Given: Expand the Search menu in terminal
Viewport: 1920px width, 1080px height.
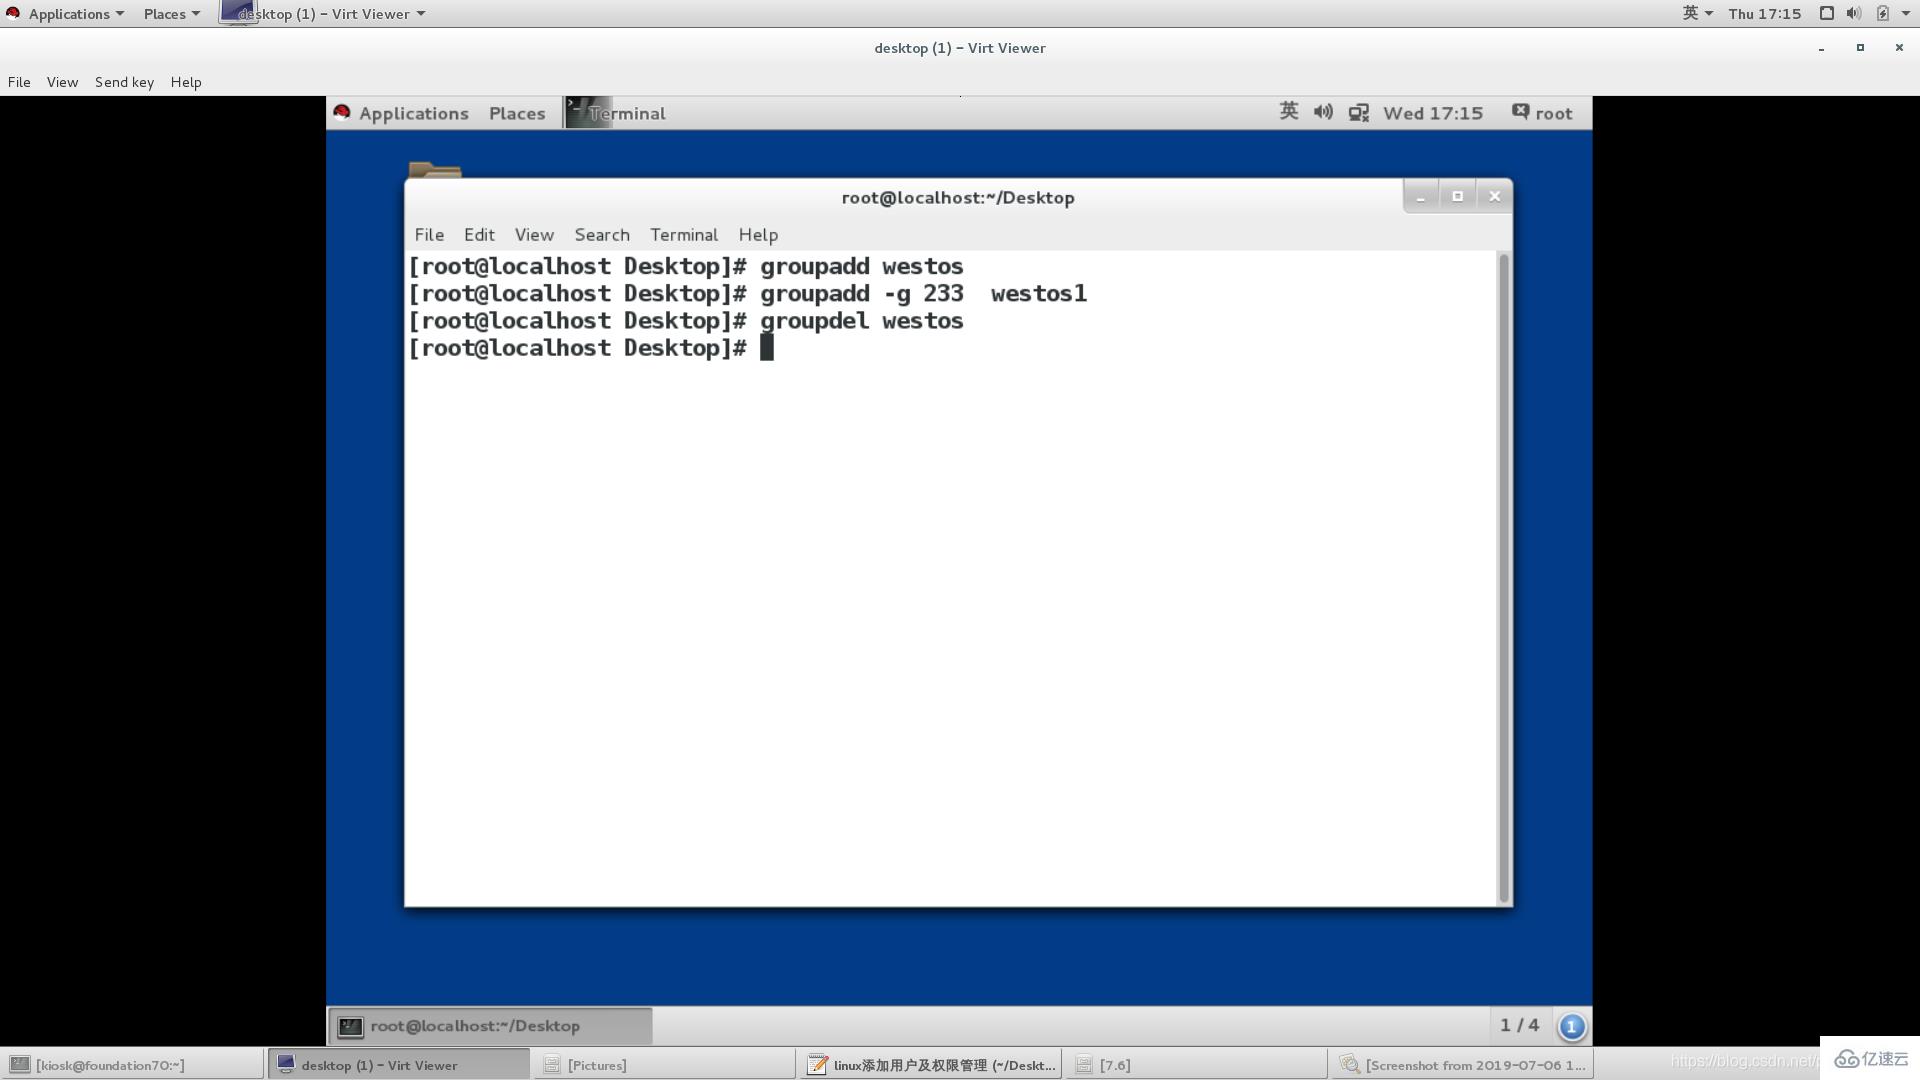Looking at the screenshot, I should 600,233.
